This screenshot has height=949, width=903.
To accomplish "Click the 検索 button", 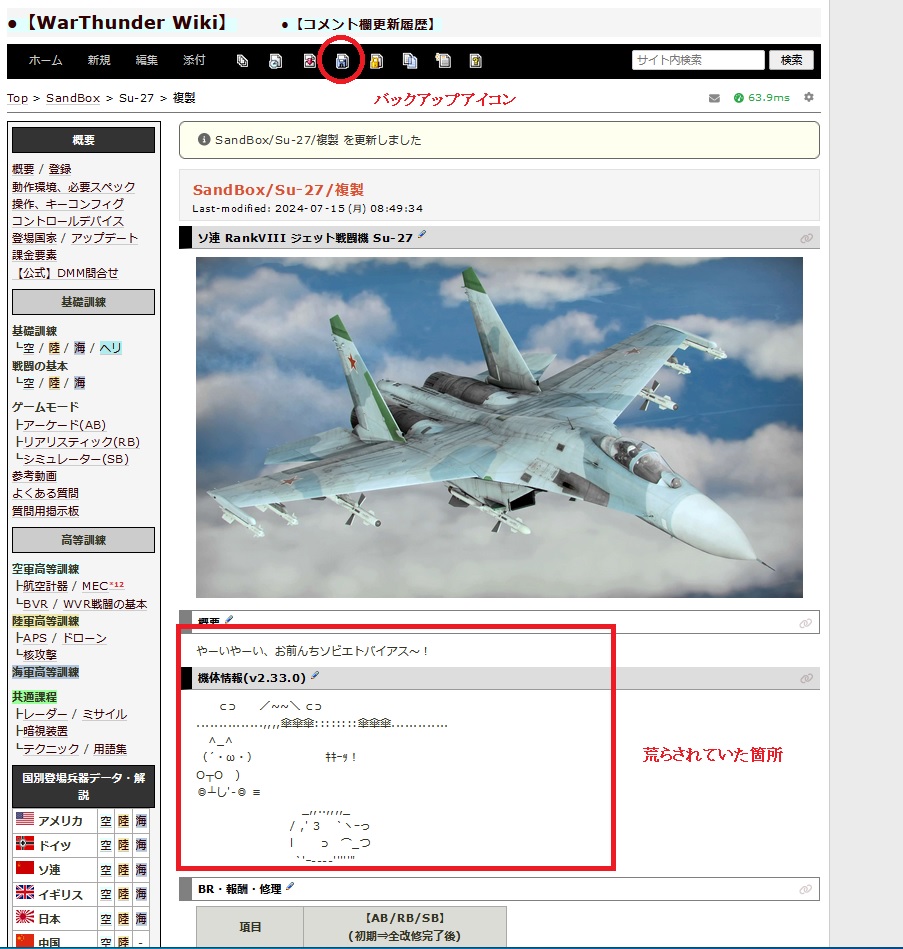I will click(x=791, y=60).
